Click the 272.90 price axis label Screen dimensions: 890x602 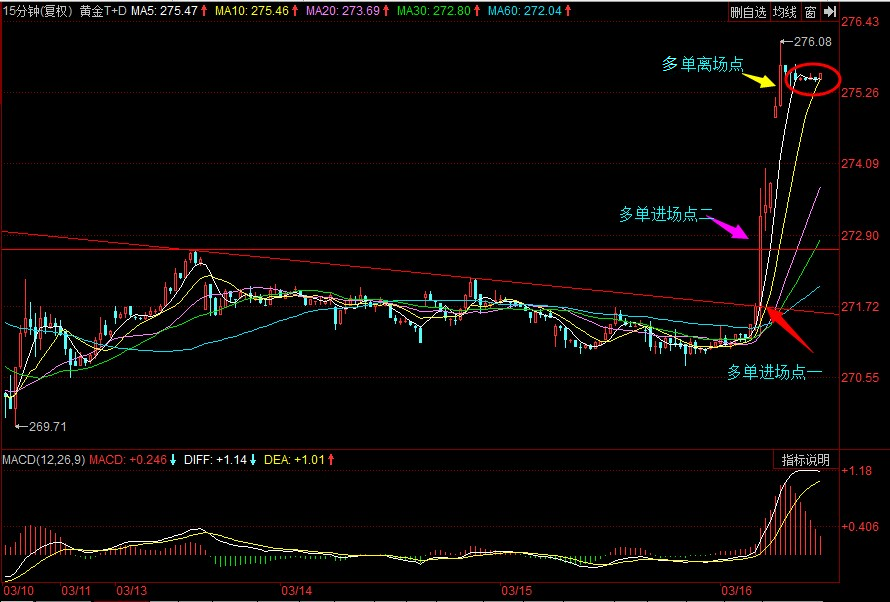pyautogui.click(x=860, y=235)
